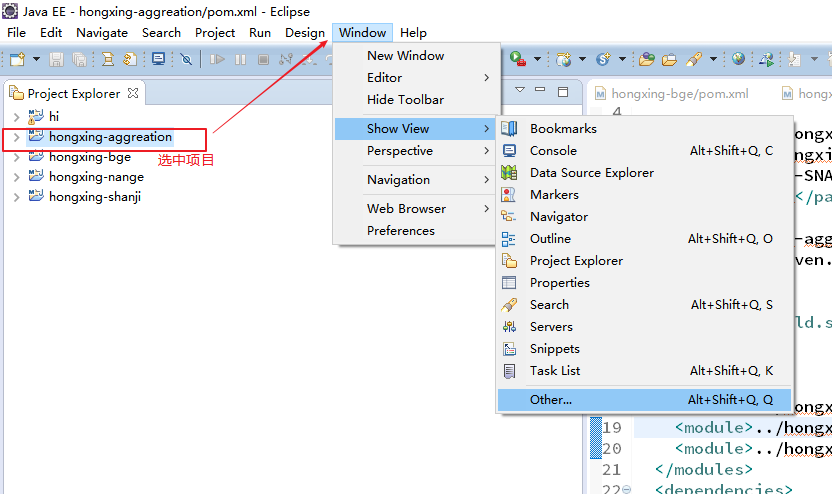
Task: Show the Snippets view
Action: click(644, 349)
